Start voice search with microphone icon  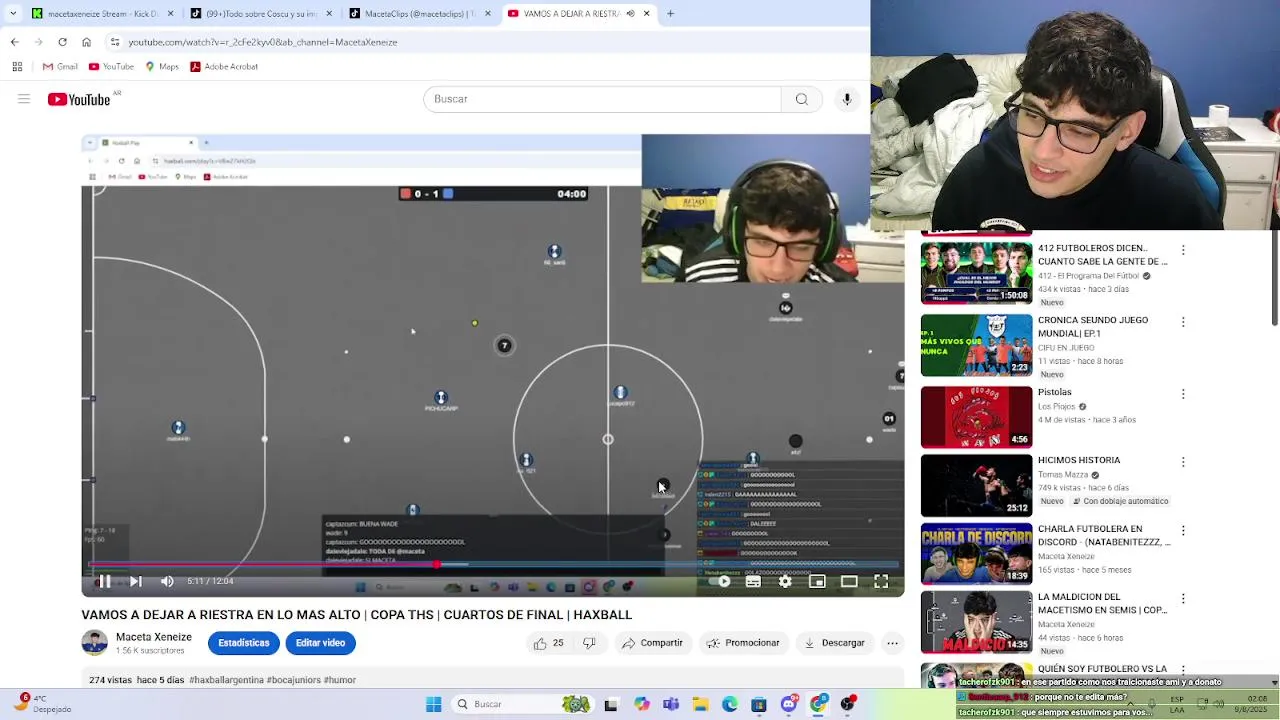pos(847,99)
